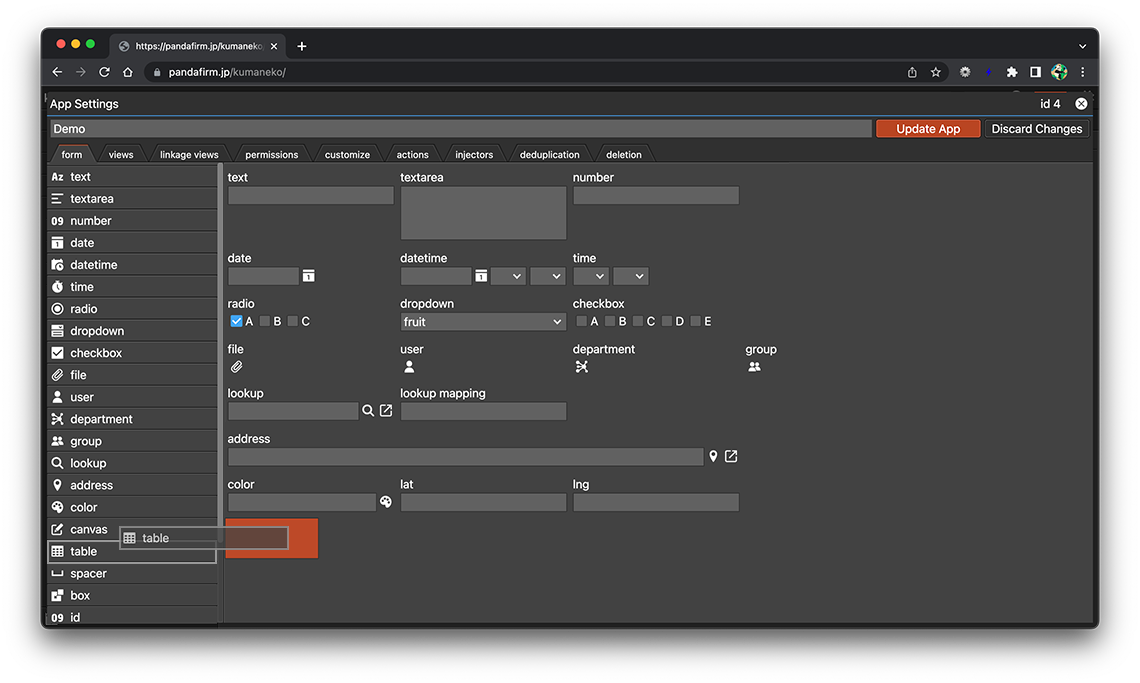Click the address input field

[465, 457]
